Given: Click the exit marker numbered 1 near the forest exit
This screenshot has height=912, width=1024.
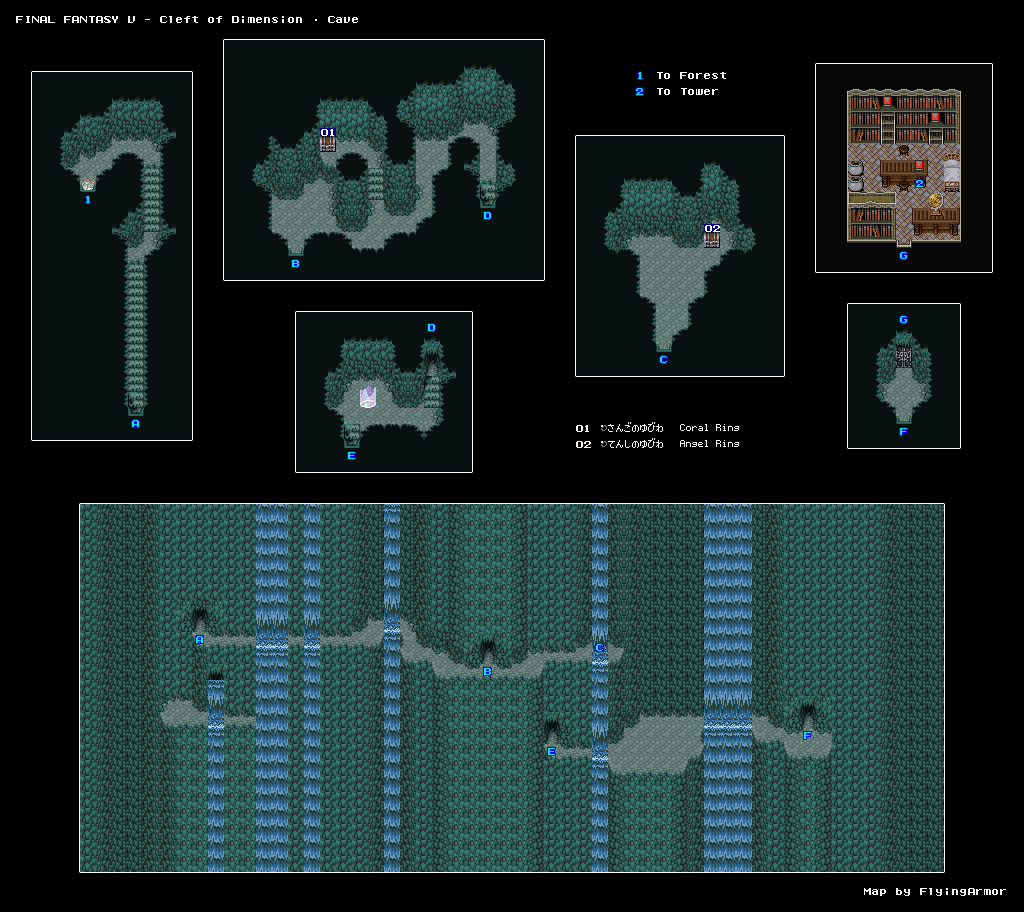Looking at the screenshot, I should 88,200.
